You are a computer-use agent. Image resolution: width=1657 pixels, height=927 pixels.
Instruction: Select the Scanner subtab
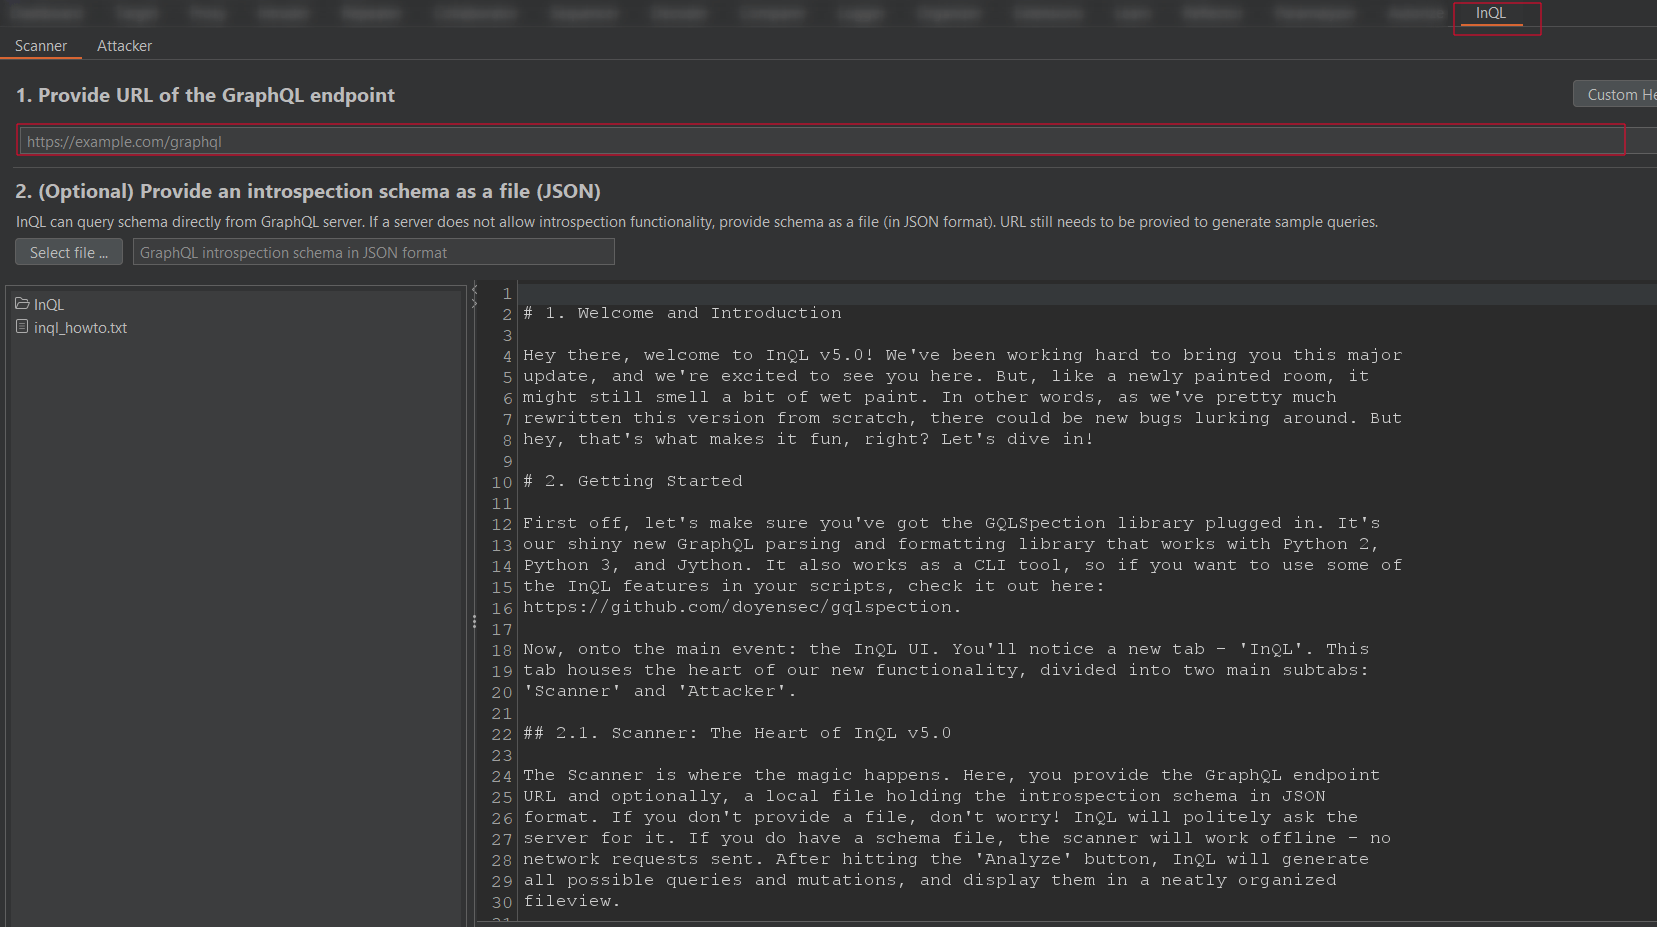coord(41,46)
